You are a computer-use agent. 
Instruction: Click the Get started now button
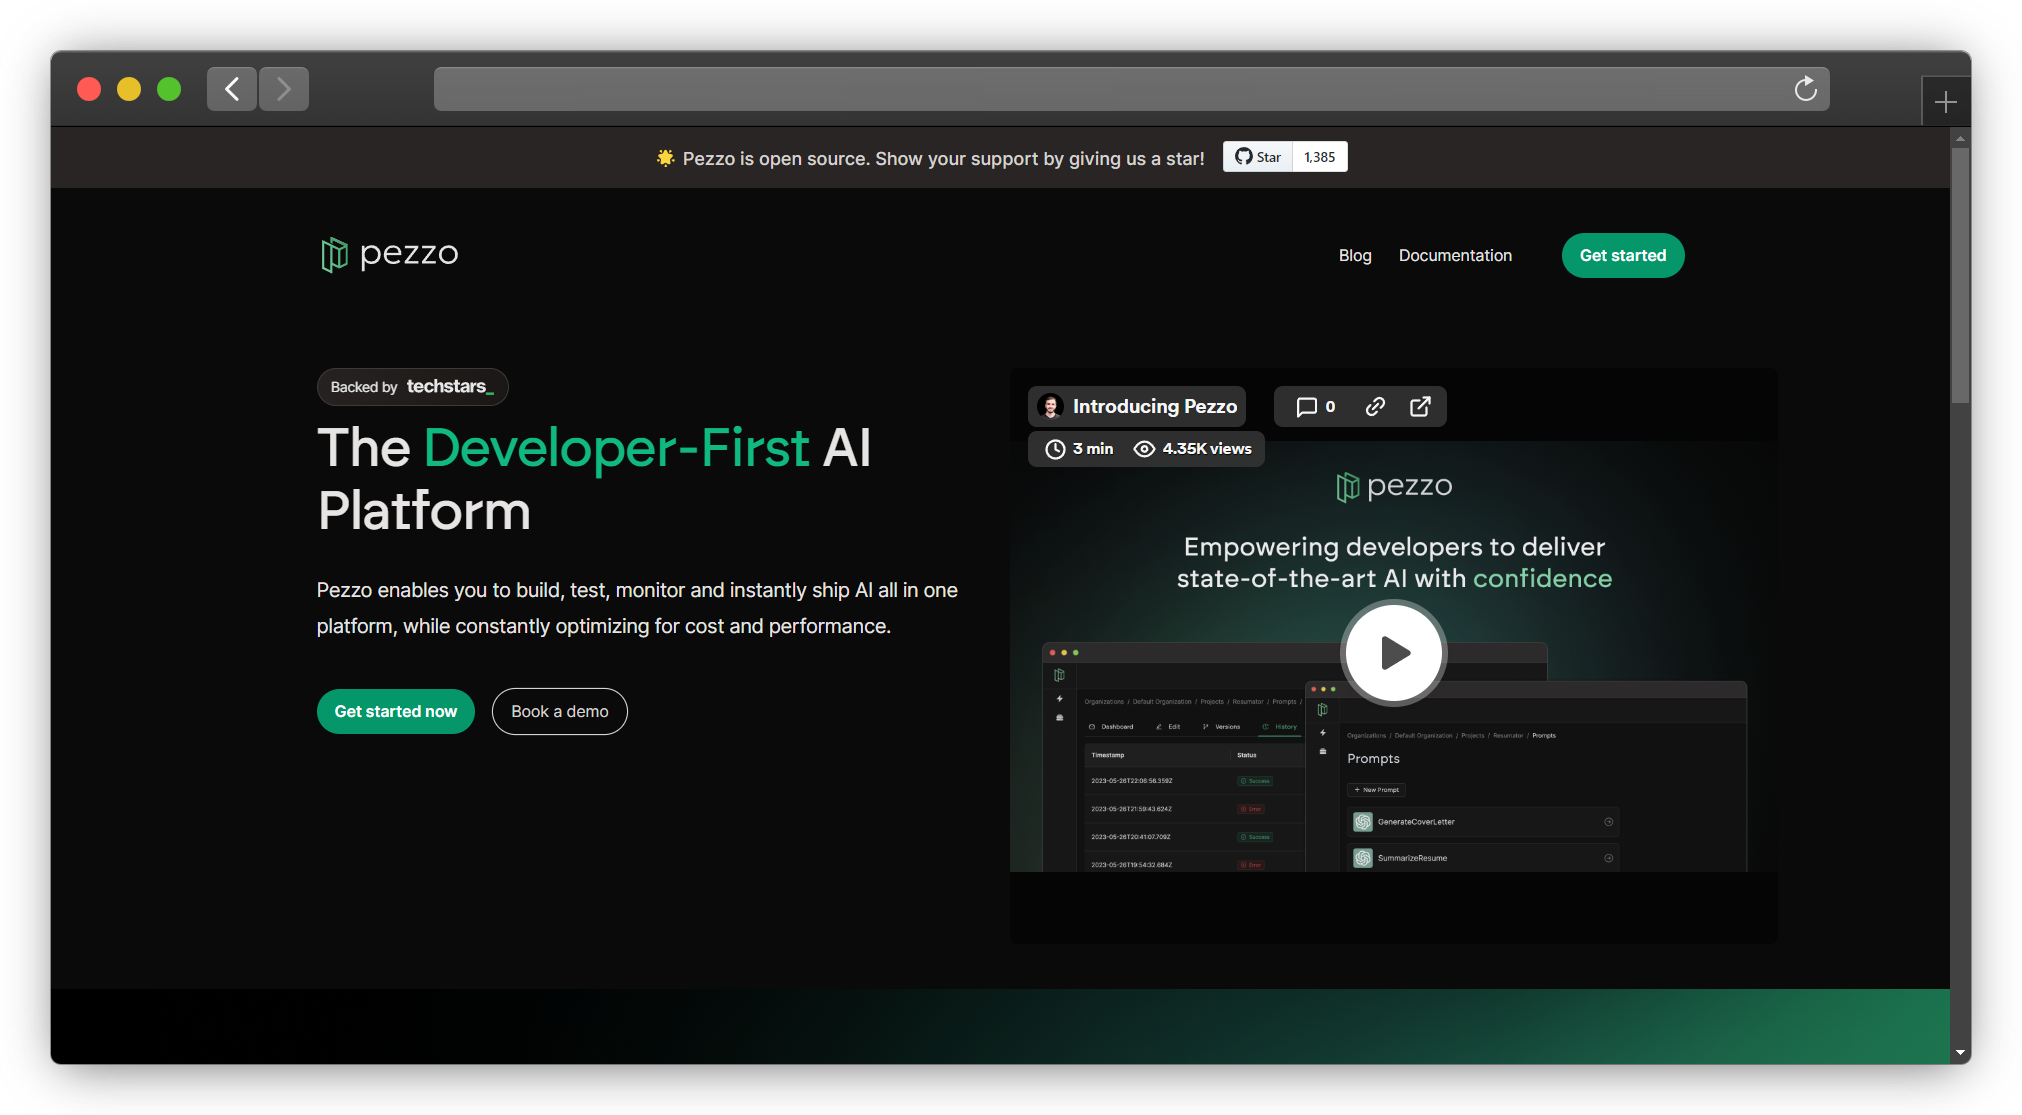click(x=396, y=712)
